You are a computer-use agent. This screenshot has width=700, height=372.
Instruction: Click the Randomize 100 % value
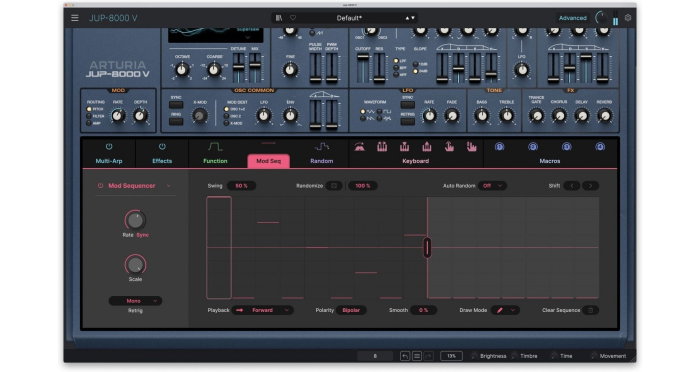[362, 186]
